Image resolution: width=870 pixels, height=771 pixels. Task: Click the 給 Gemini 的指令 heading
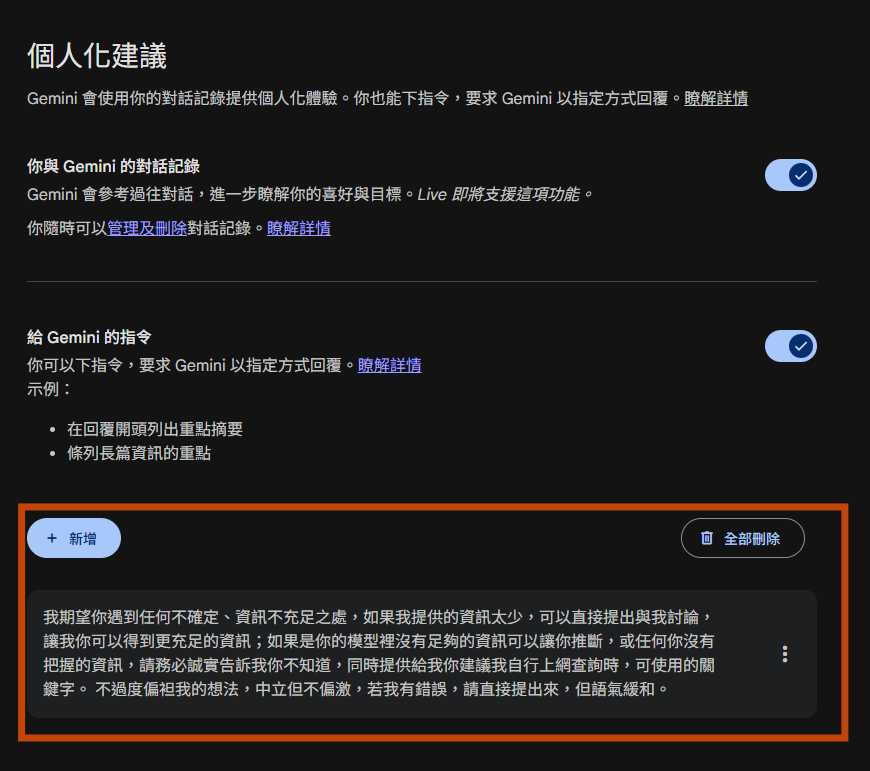tap(89, 337)
